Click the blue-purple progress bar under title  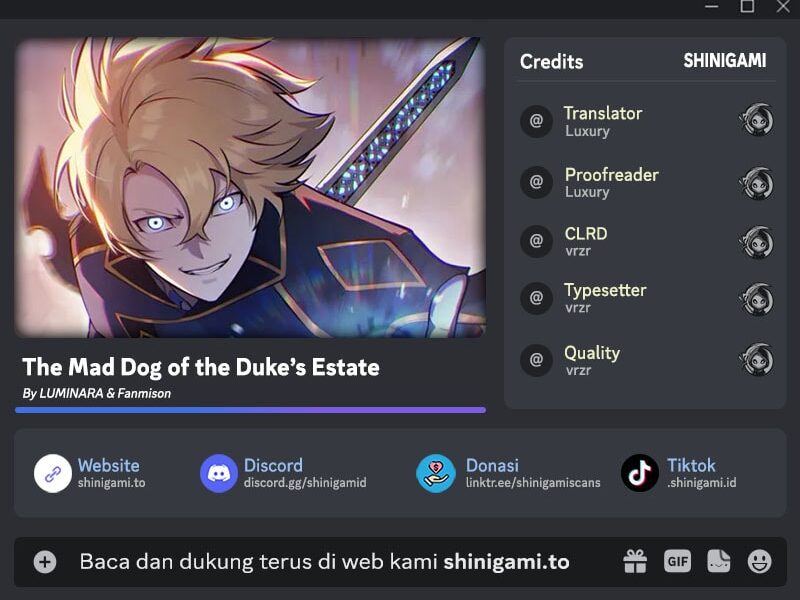(251, 410)
